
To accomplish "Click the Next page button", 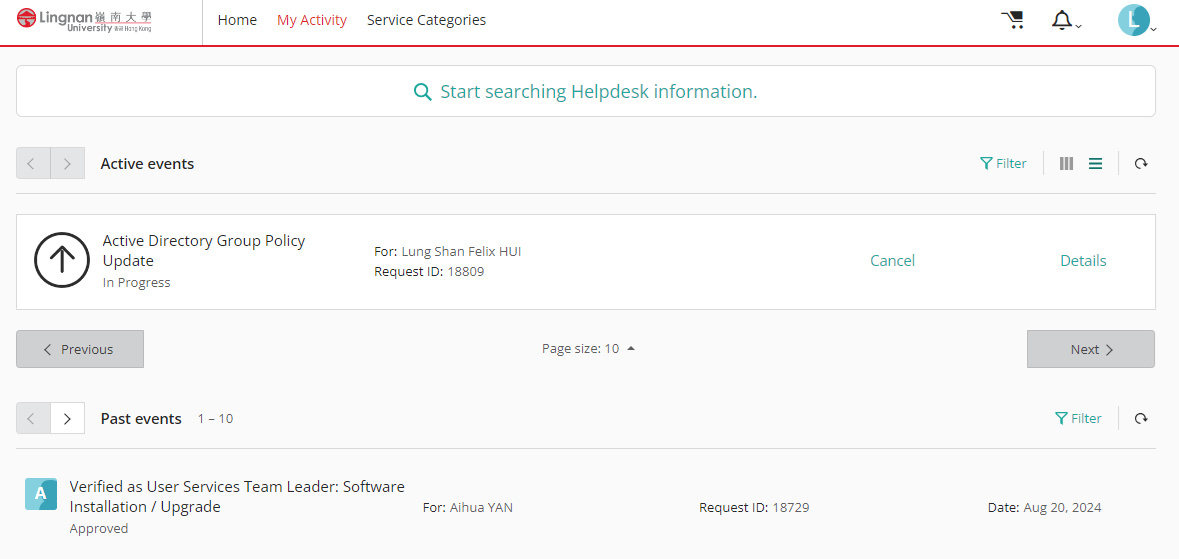I will tap(1091, 349).
